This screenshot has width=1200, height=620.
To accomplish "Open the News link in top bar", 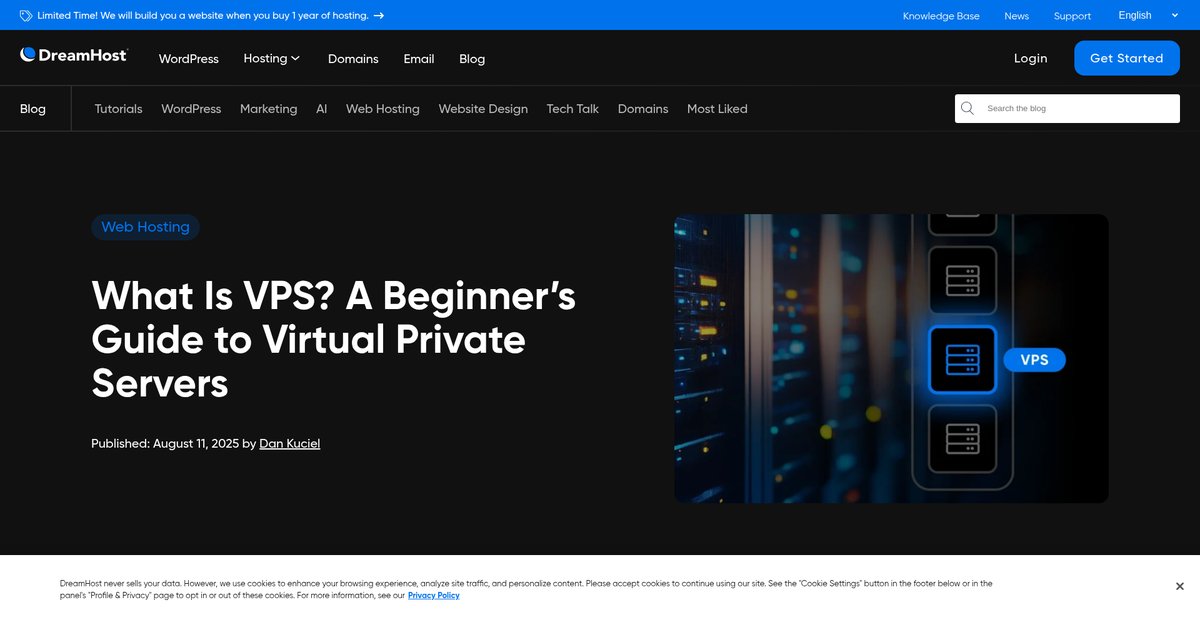I will [1016, 16].
